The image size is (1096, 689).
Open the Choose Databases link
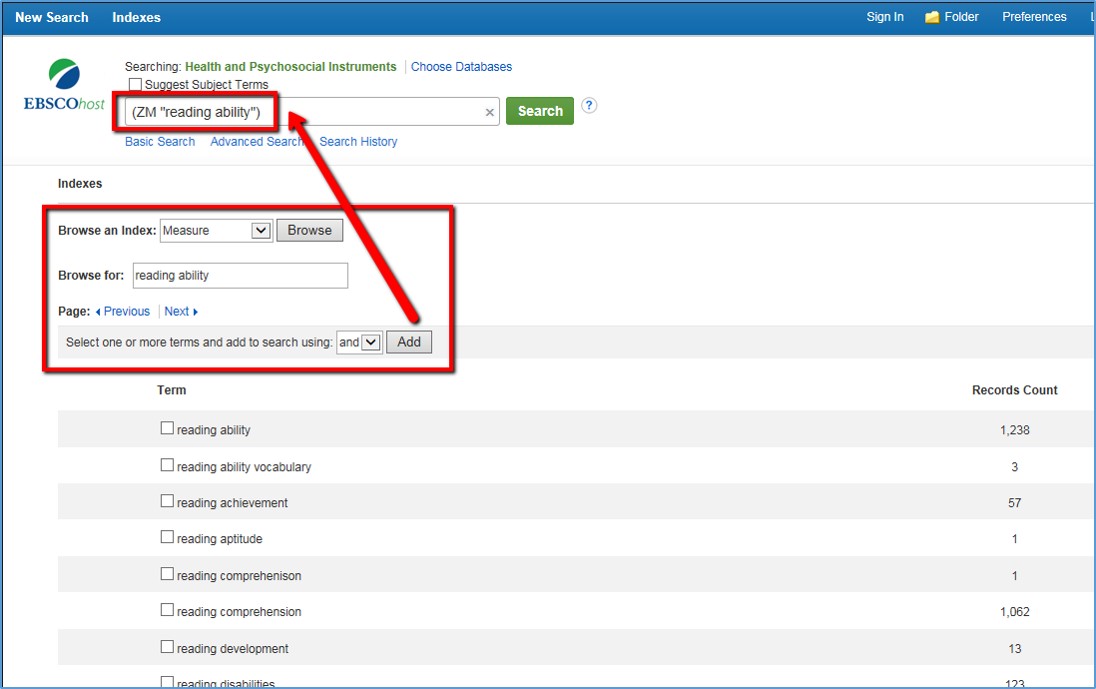point(461,67)
